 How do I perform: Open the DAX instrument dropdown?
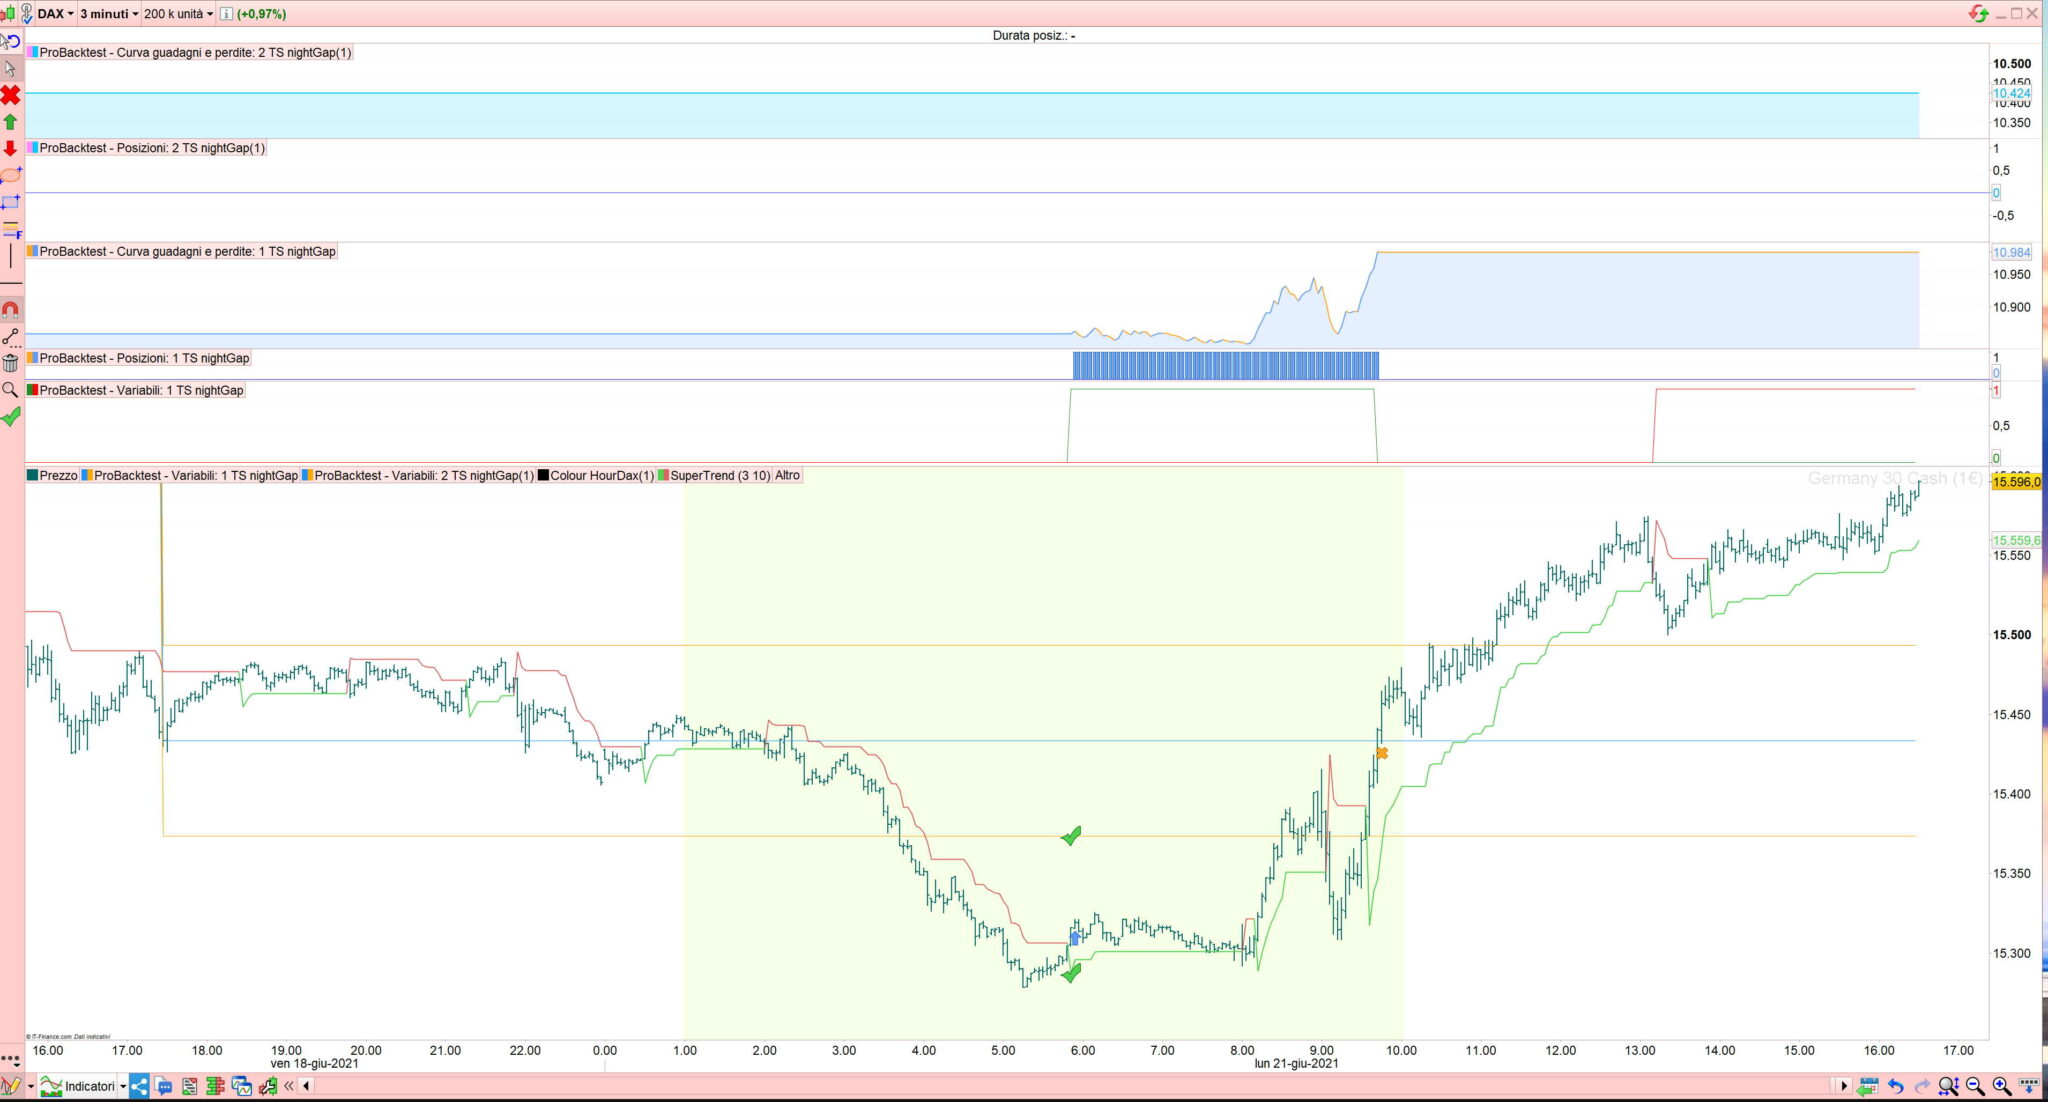(56, 14)
